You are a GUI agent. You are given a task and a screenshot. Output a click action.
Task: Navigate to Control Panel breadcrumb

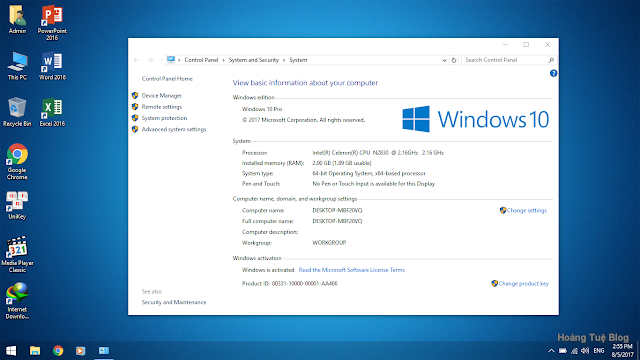(201, 60)
